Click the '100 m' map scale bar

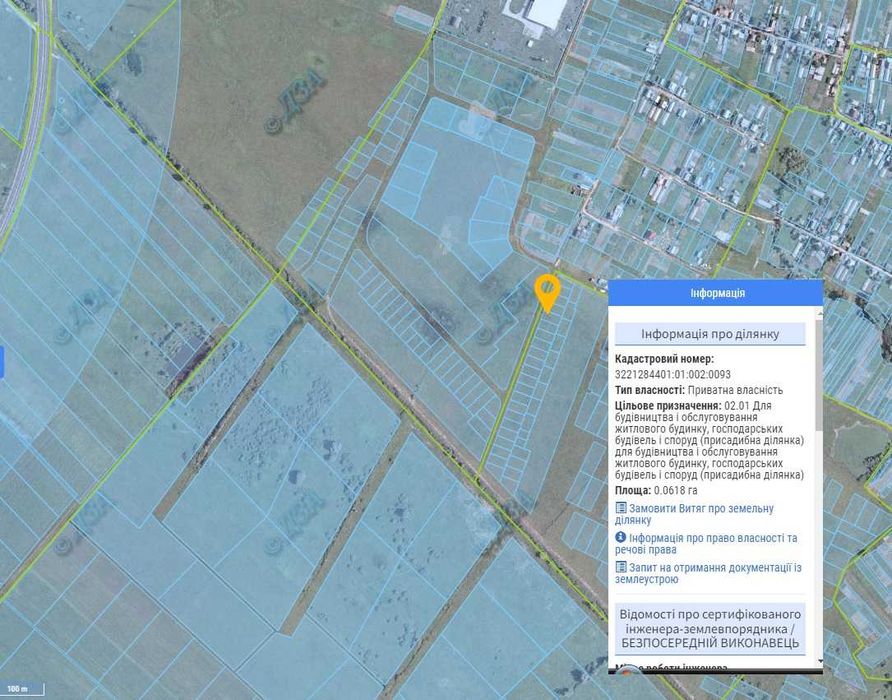pos(22,689)
